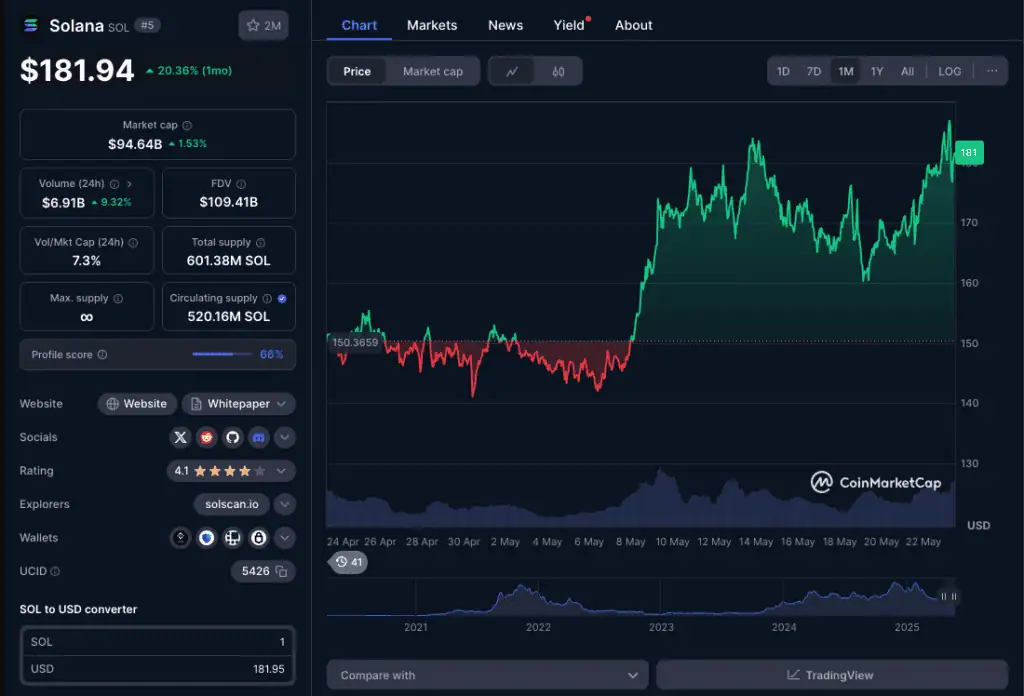
Task: Focus the SOL amount input field
Action: (x=157, y=642)
